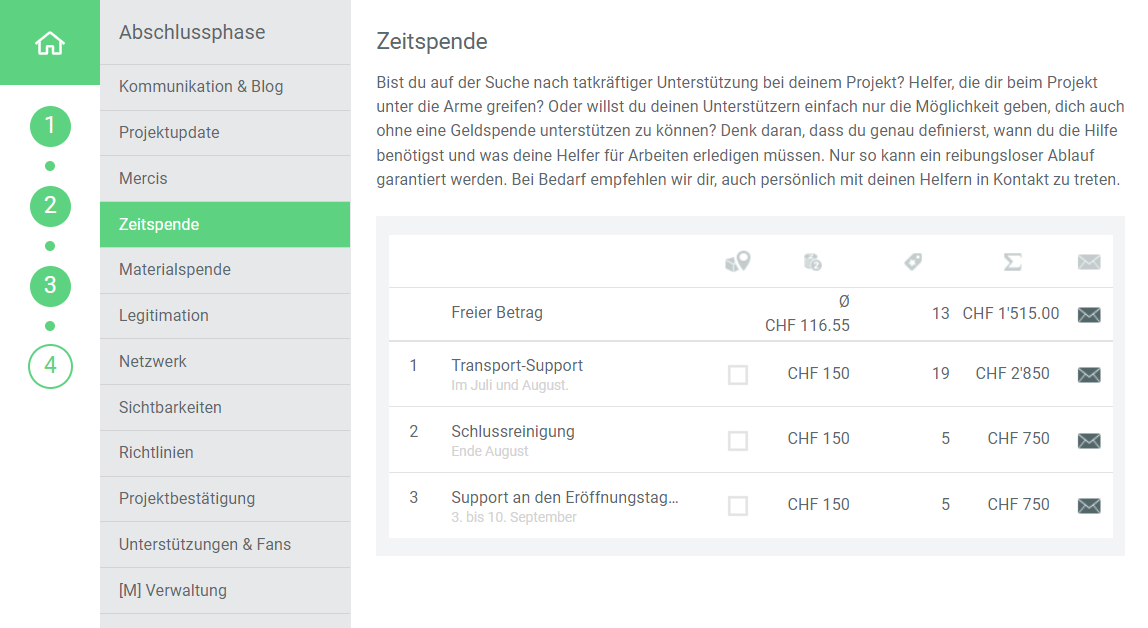Click the price tag column header icon
Image resolution: width=1148 pixels, height=628 pixels.
(912, 262)
